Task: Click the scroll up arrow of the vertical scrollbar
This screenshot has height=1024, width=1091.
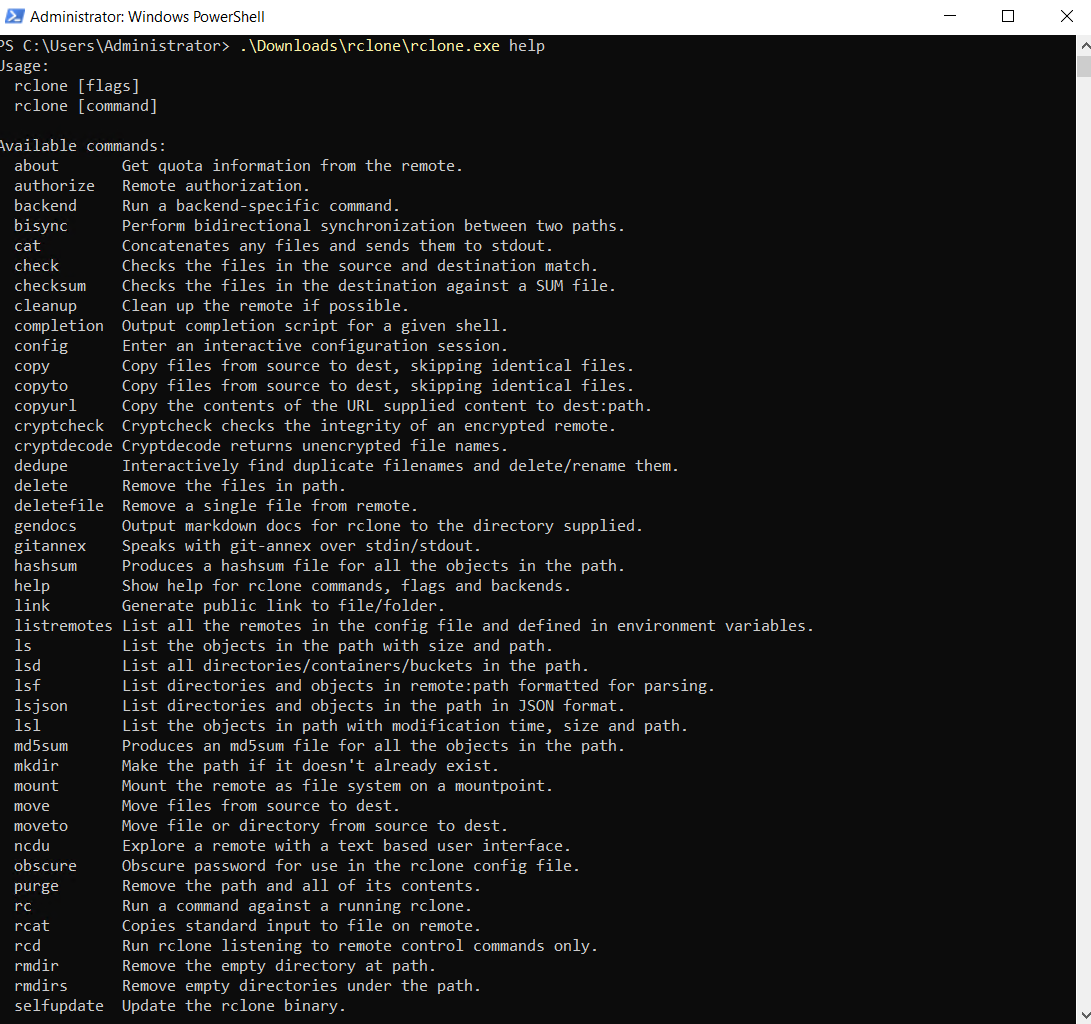Action: [1083, 45]
